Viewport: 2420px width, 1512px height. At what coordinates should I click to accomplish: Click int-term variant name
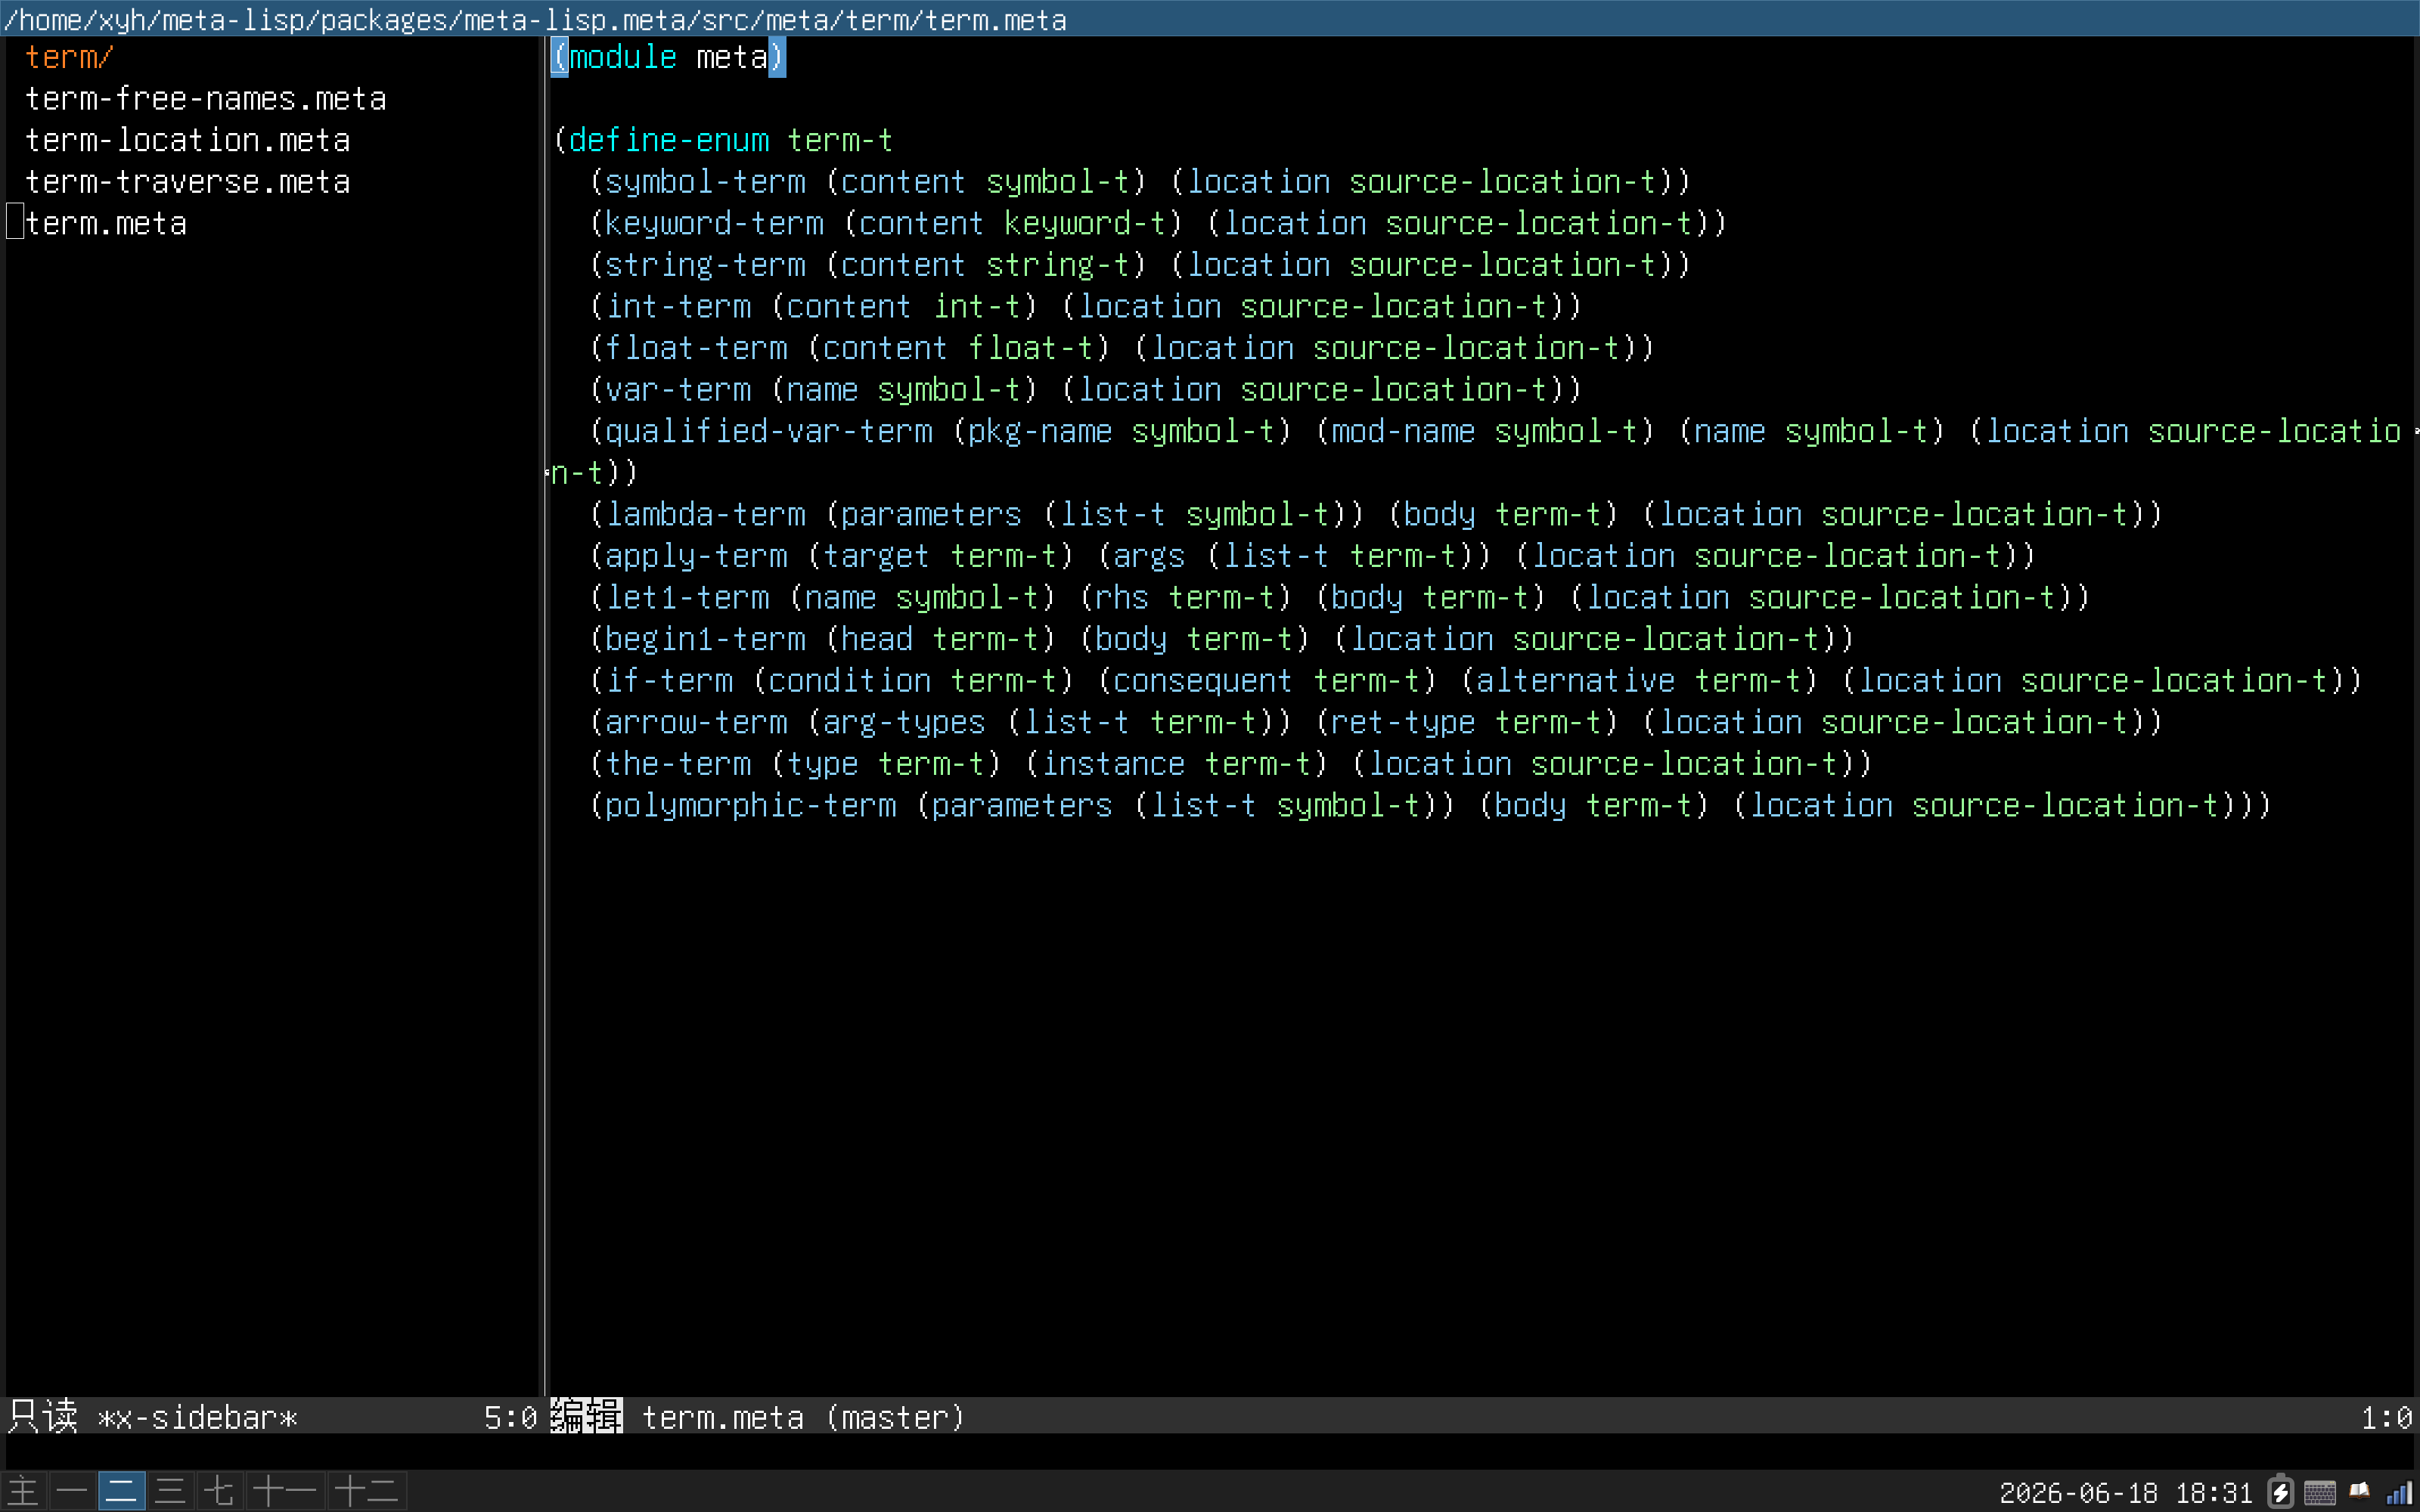[x=678, y=306]
